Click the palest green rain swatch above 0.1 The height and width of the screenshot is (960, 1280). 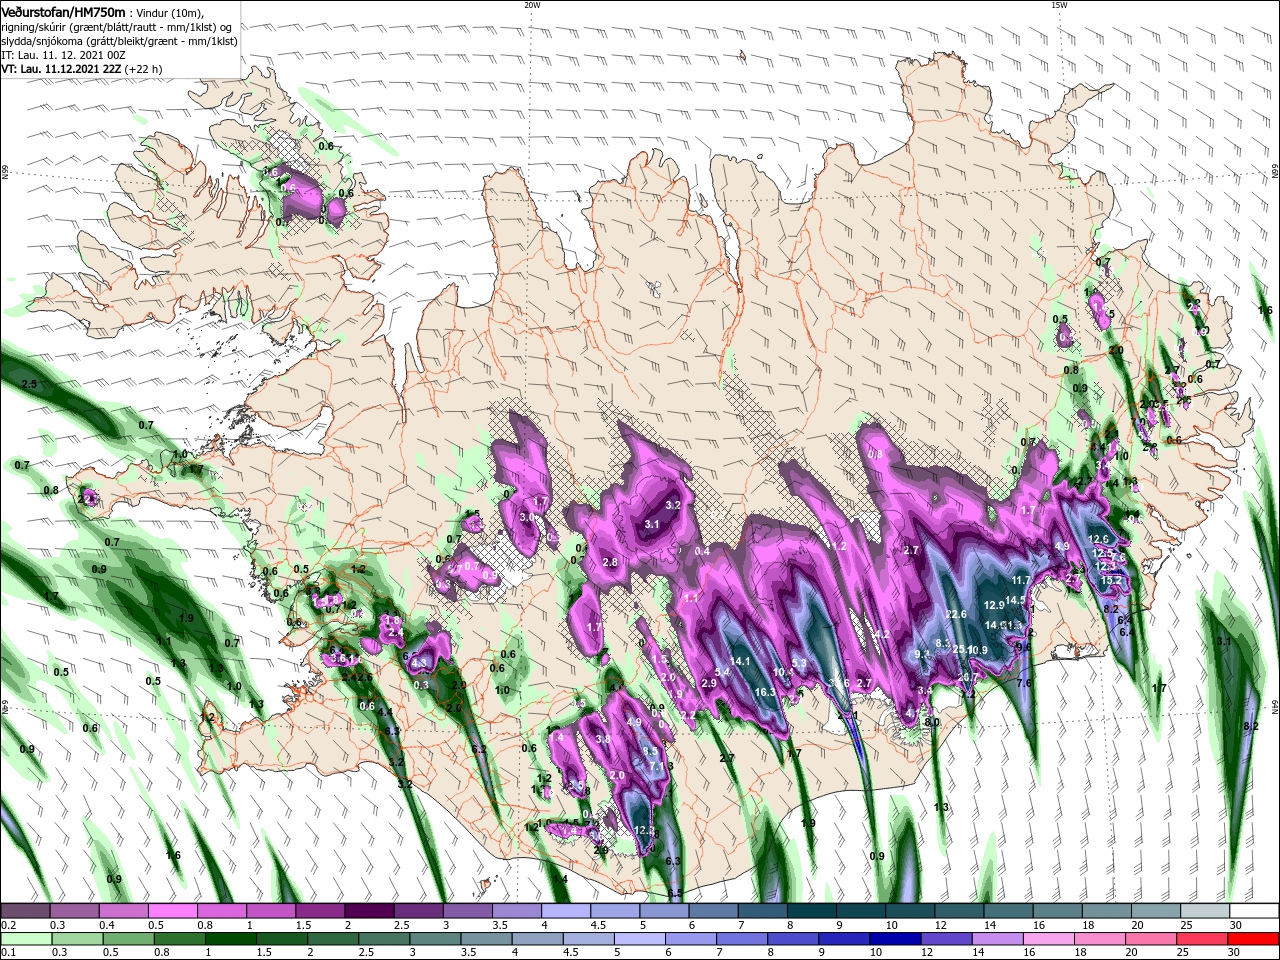(26, 939)
